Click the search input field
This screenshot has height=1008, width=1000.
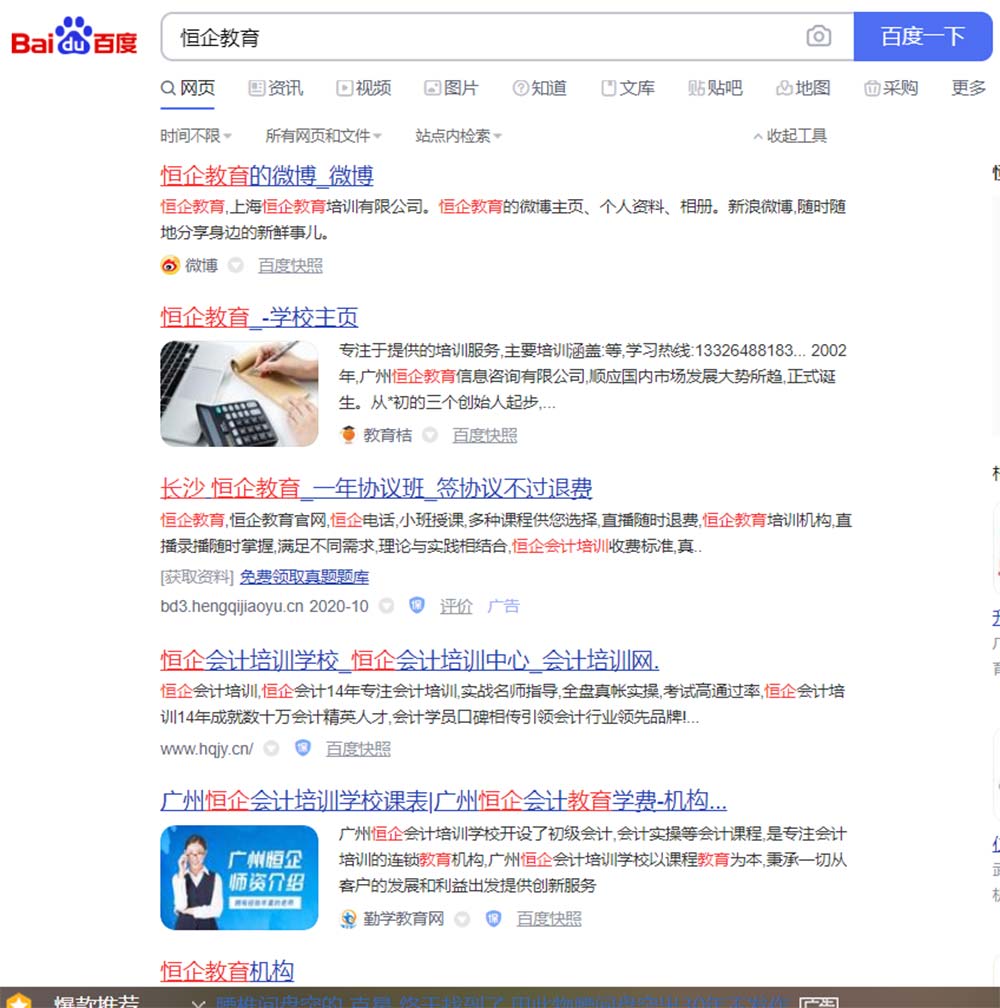coord(480,37)
